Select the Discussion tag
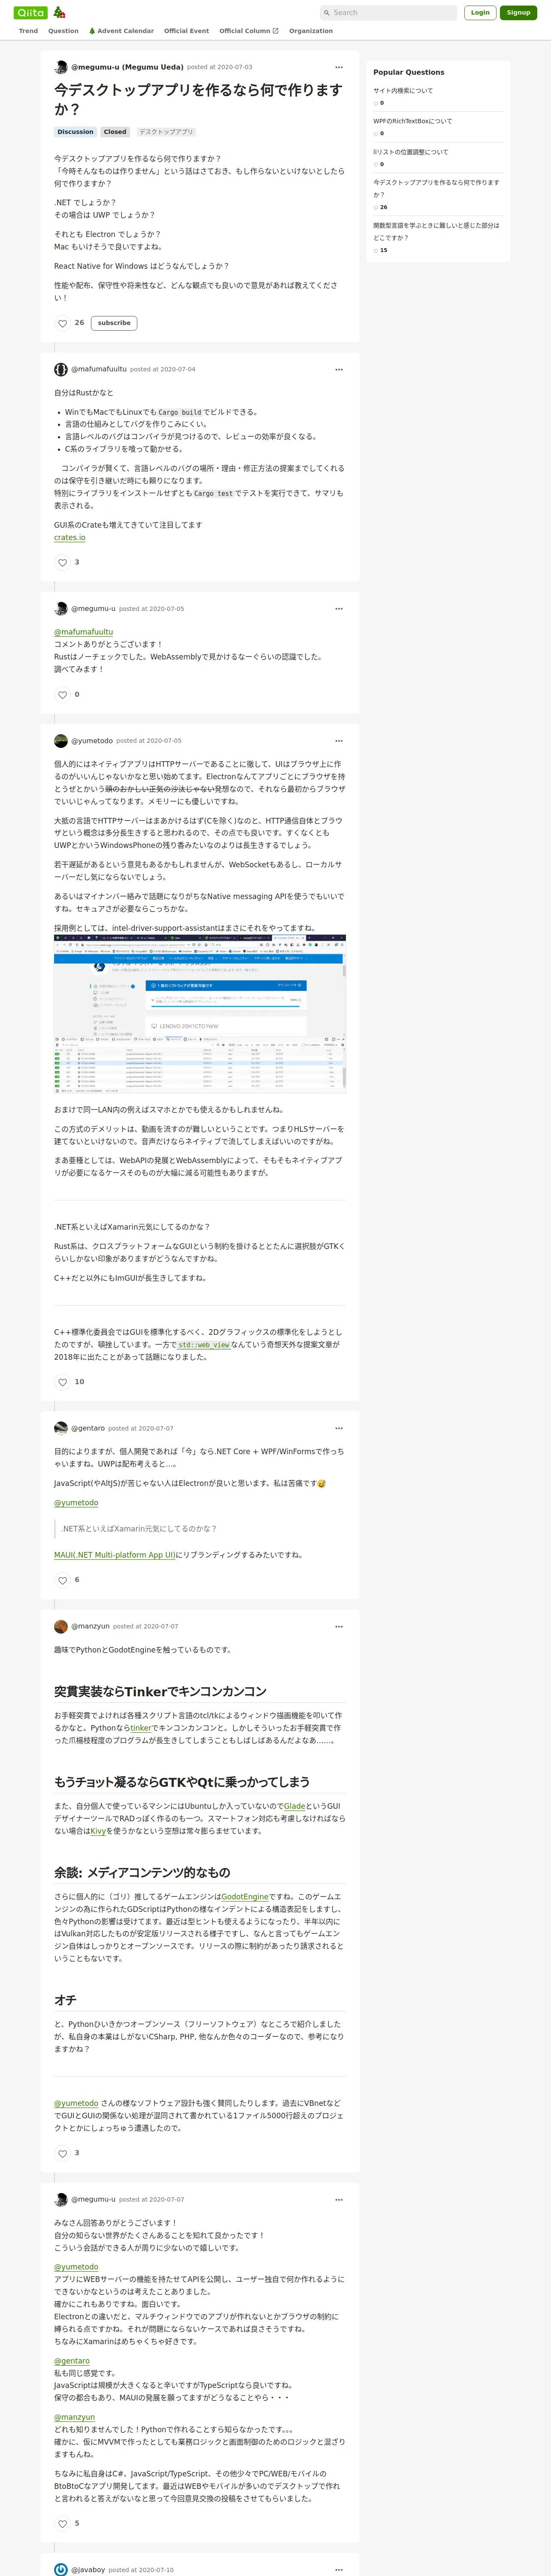Image resolution: width=551 pixels, height=2576 pixels. click(75, 132)
